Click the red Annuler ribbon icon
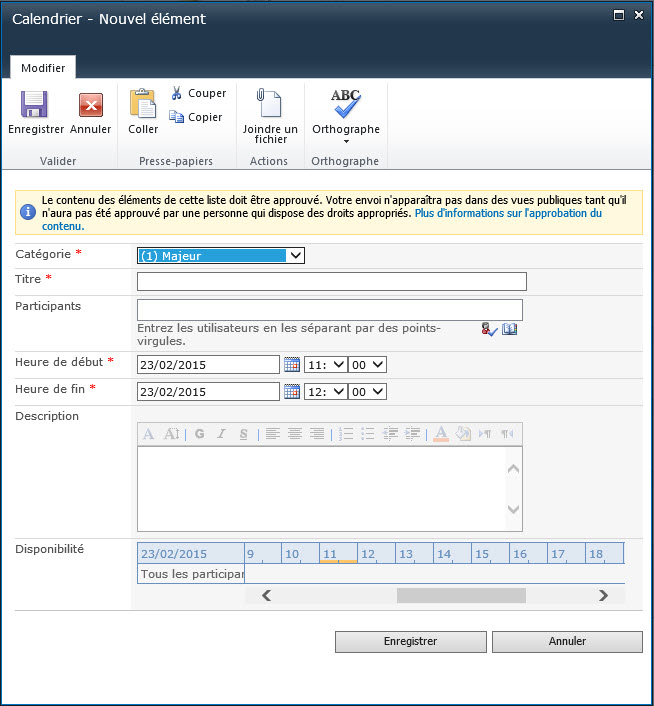Screen dimensions: 654x706 pyautogui.click(x=91, y=105)
